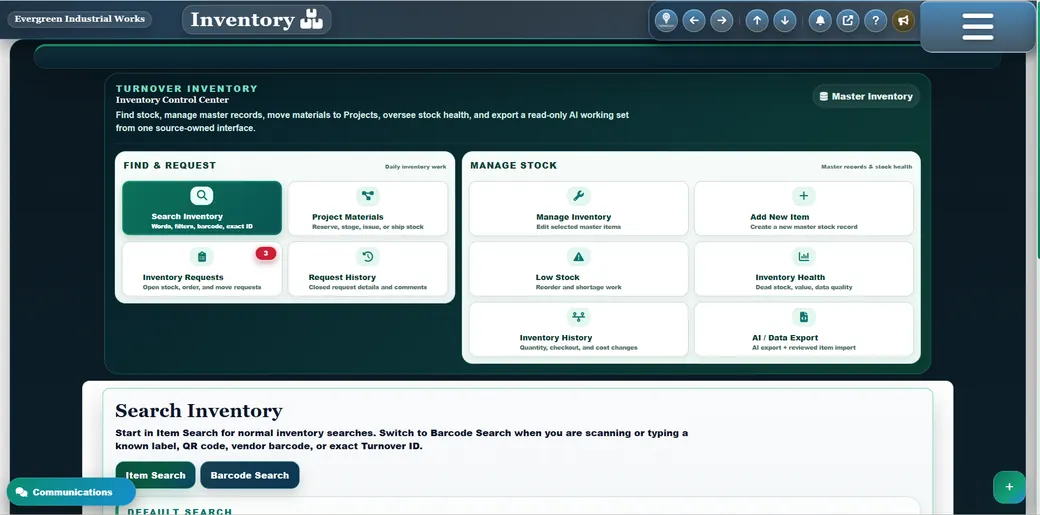The height and width of the screenshot is (515, 1040).
Task: Open Master Inventory
Action: point(866,96)
